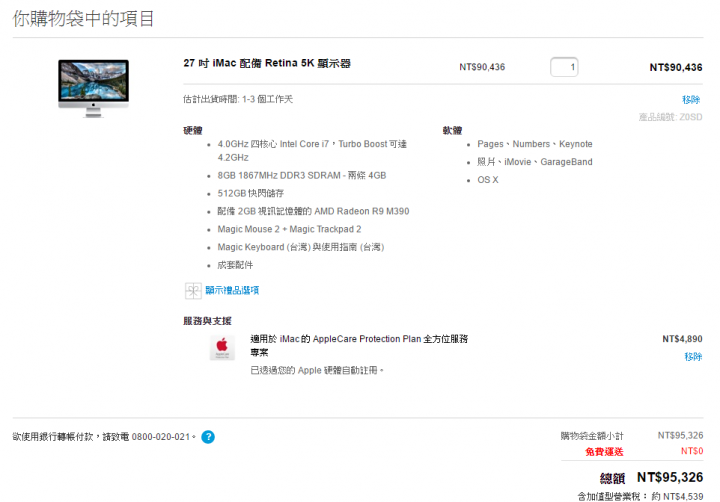Click the bank transfer phone number text

tap(104, 437)
